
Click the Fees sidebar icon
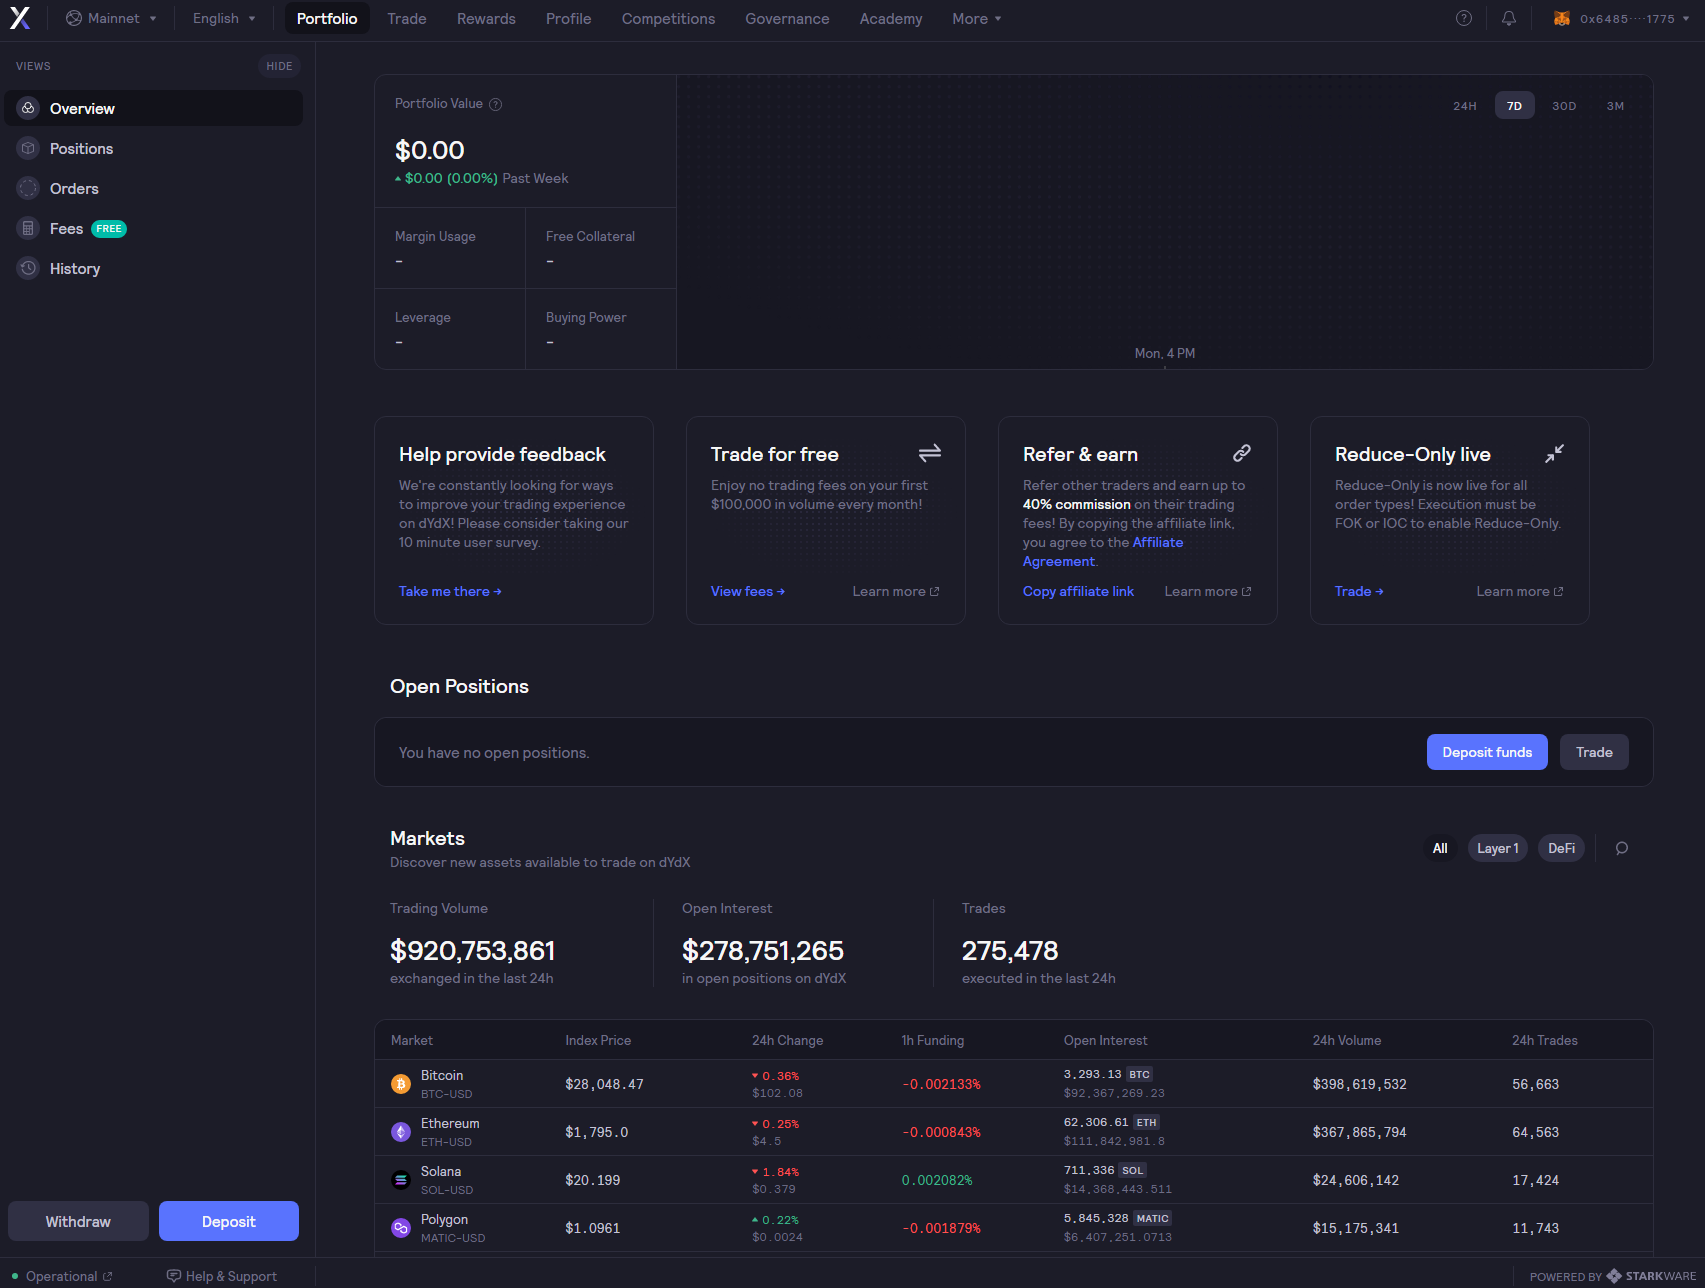[x=27, y=228]
